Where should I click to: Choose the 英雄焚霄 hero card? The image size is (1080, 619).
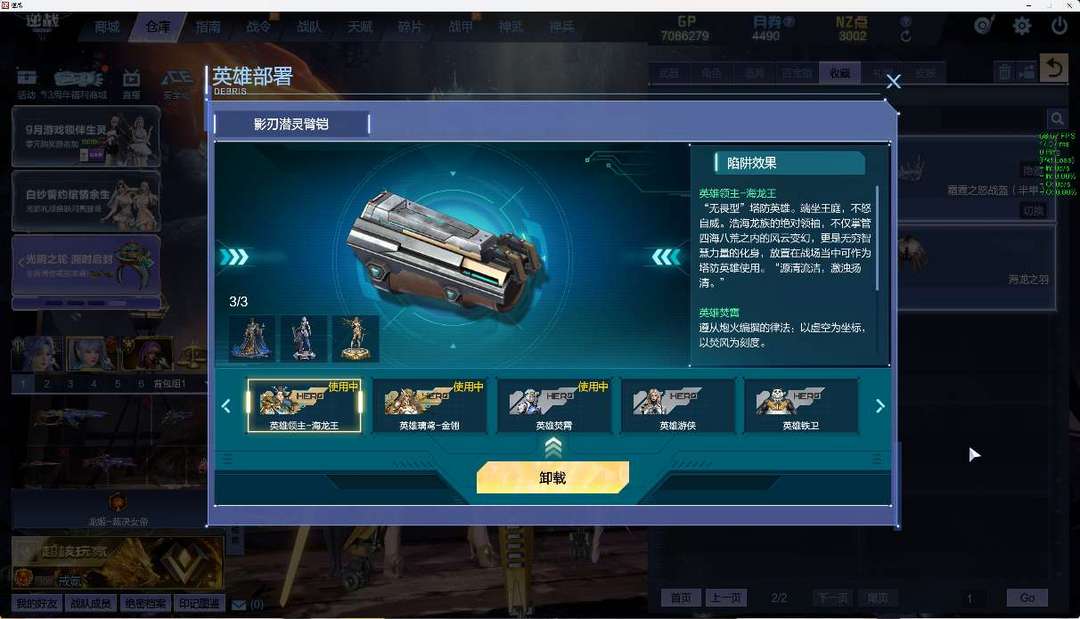coord(554,406)
